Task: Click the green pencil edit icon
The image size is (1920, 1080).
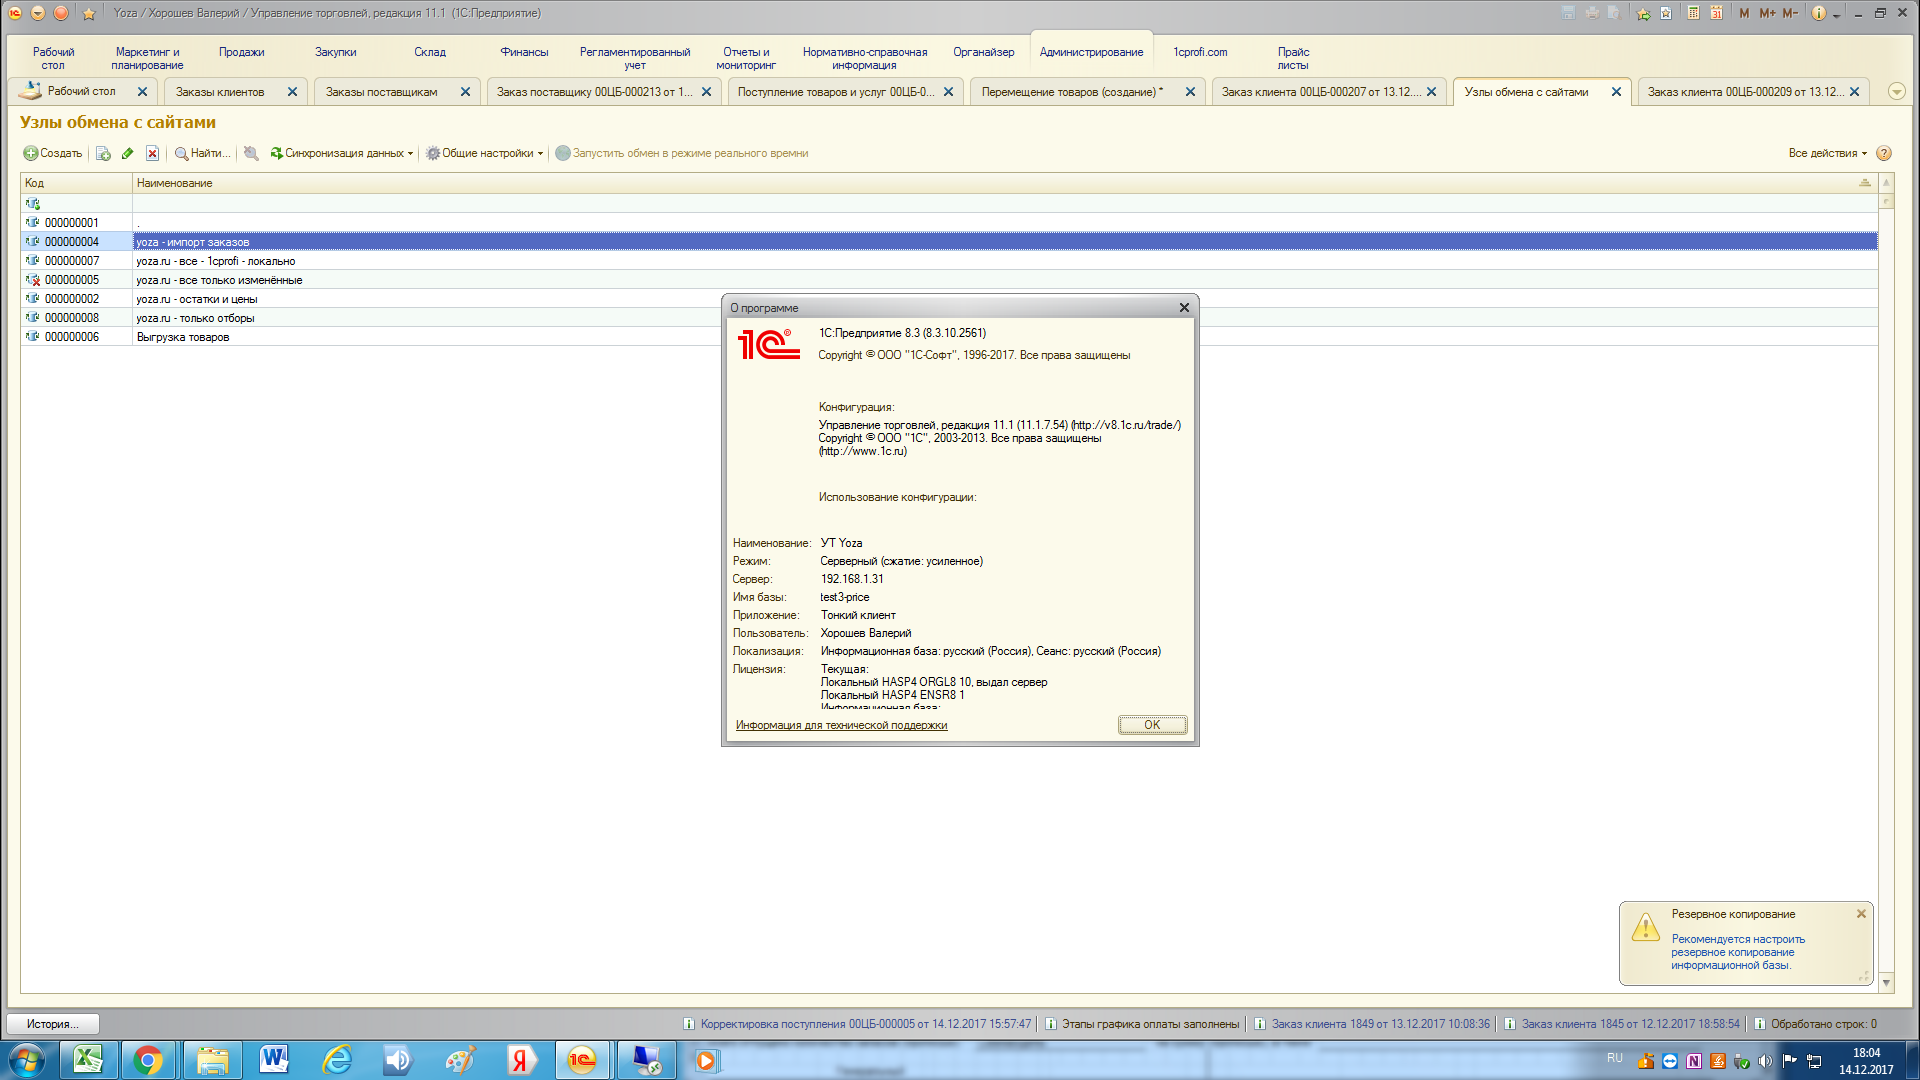Action: click(x=127, y=153)
